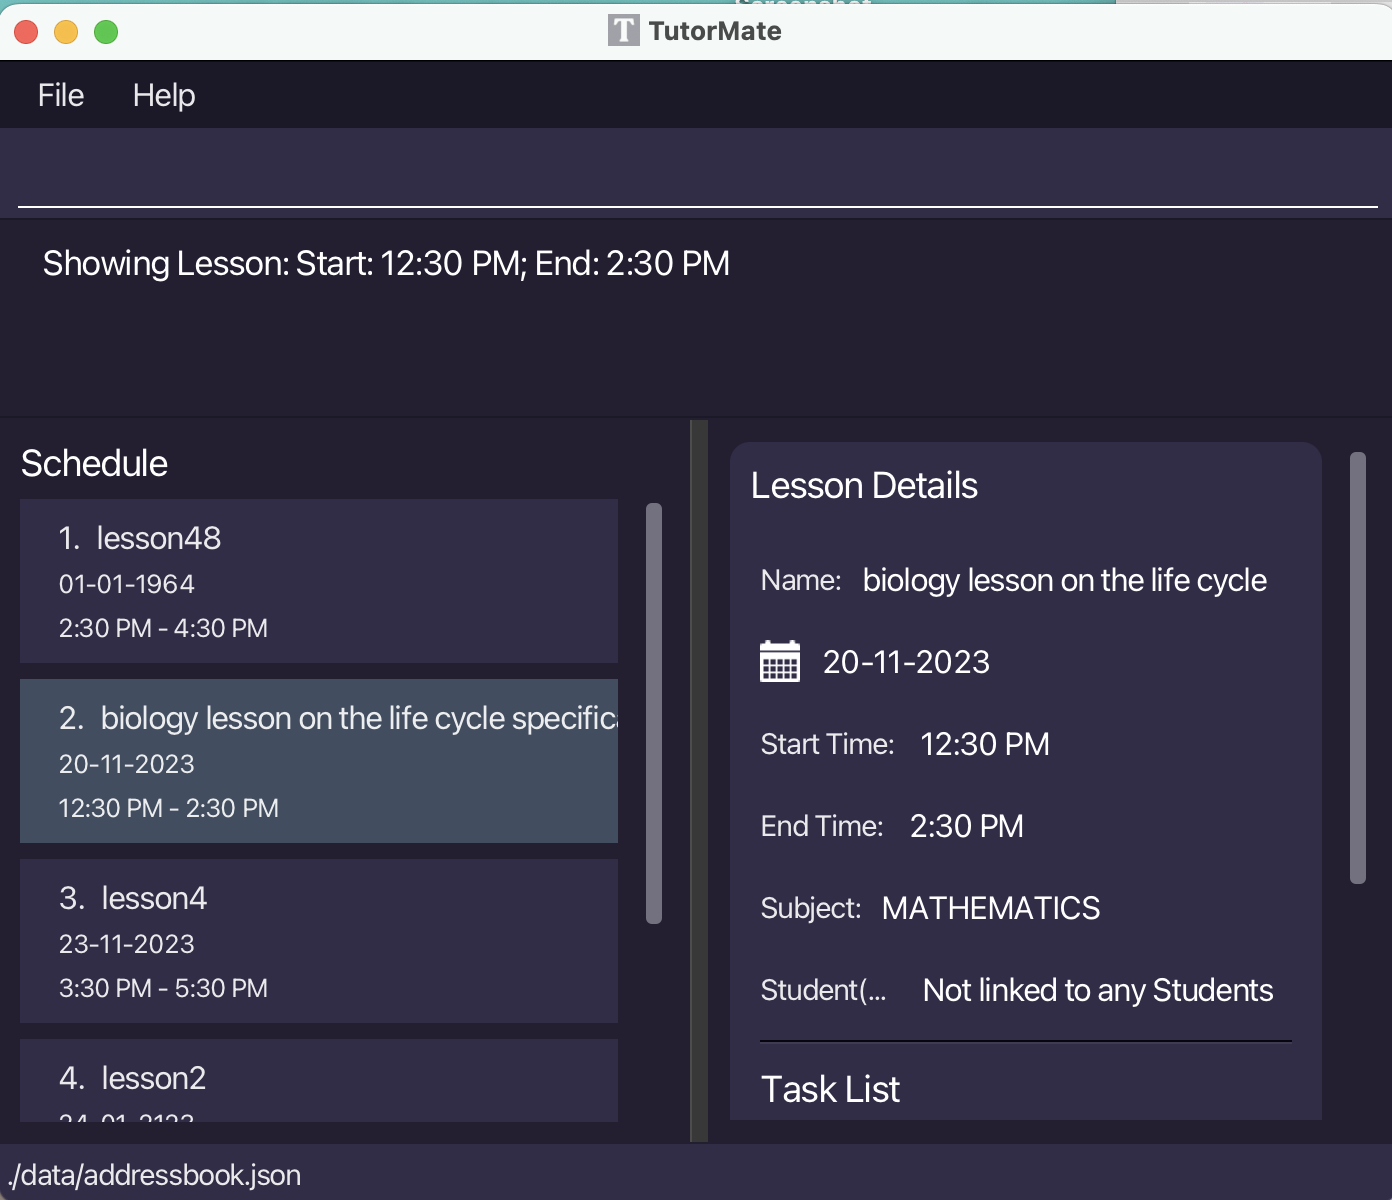
Task: Click the 'End Time:' label
Action: click(822, 826)
